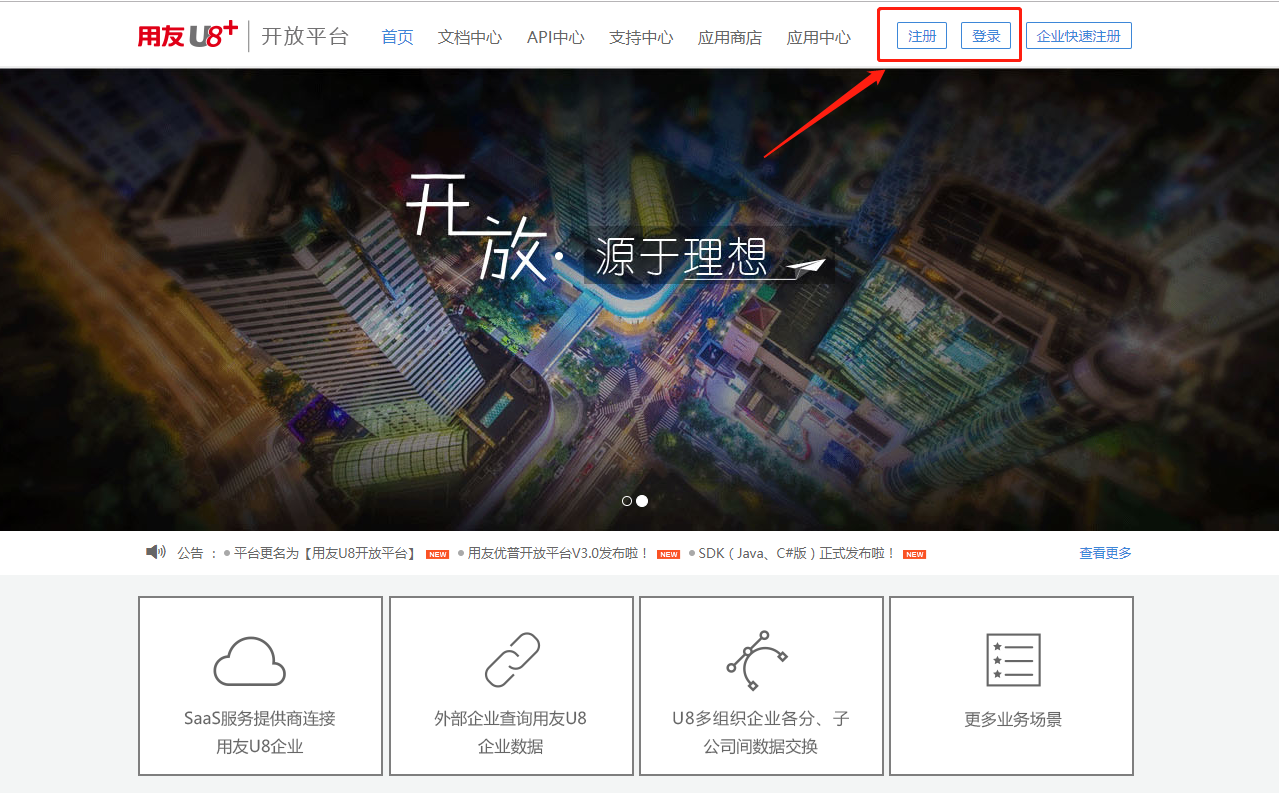This screenshot has height=793, width=1279.
Task: Open the 用友U8开放平台 rename announcement
Action: [x=323, y=553]
